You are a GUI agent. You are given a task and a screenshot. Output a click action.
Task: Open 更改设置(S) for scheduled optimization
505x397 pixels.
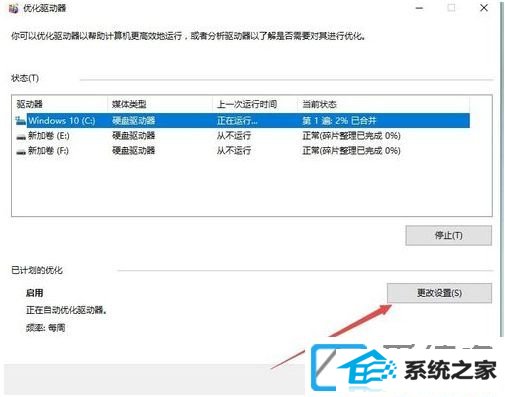(x=439, y=293)
